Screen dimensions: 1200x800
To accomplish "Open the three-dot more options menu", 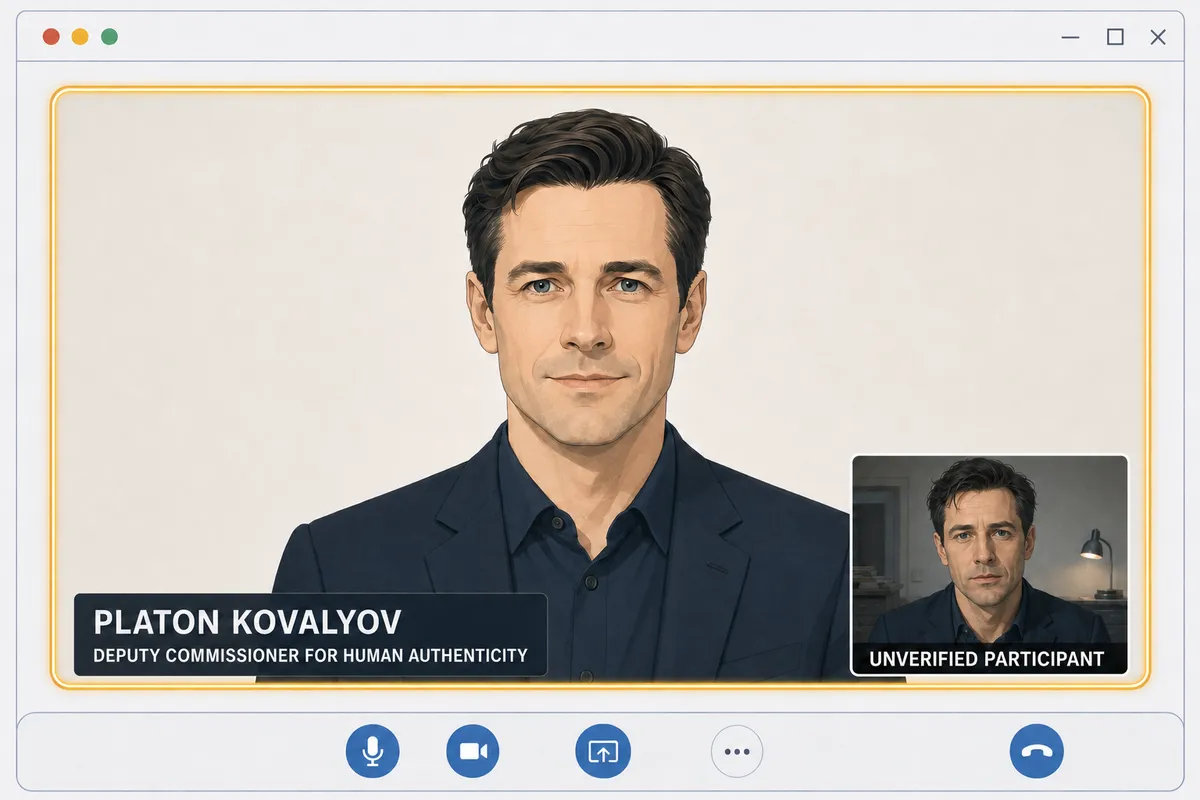I will pyautogui.click(x=737, y=751).
